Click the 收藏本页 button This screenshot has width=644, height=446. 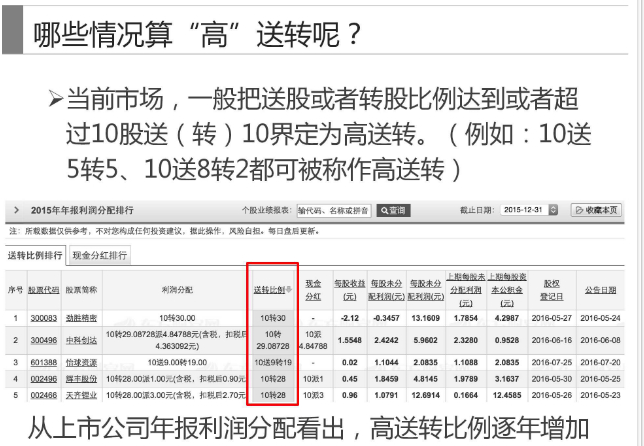596,210
